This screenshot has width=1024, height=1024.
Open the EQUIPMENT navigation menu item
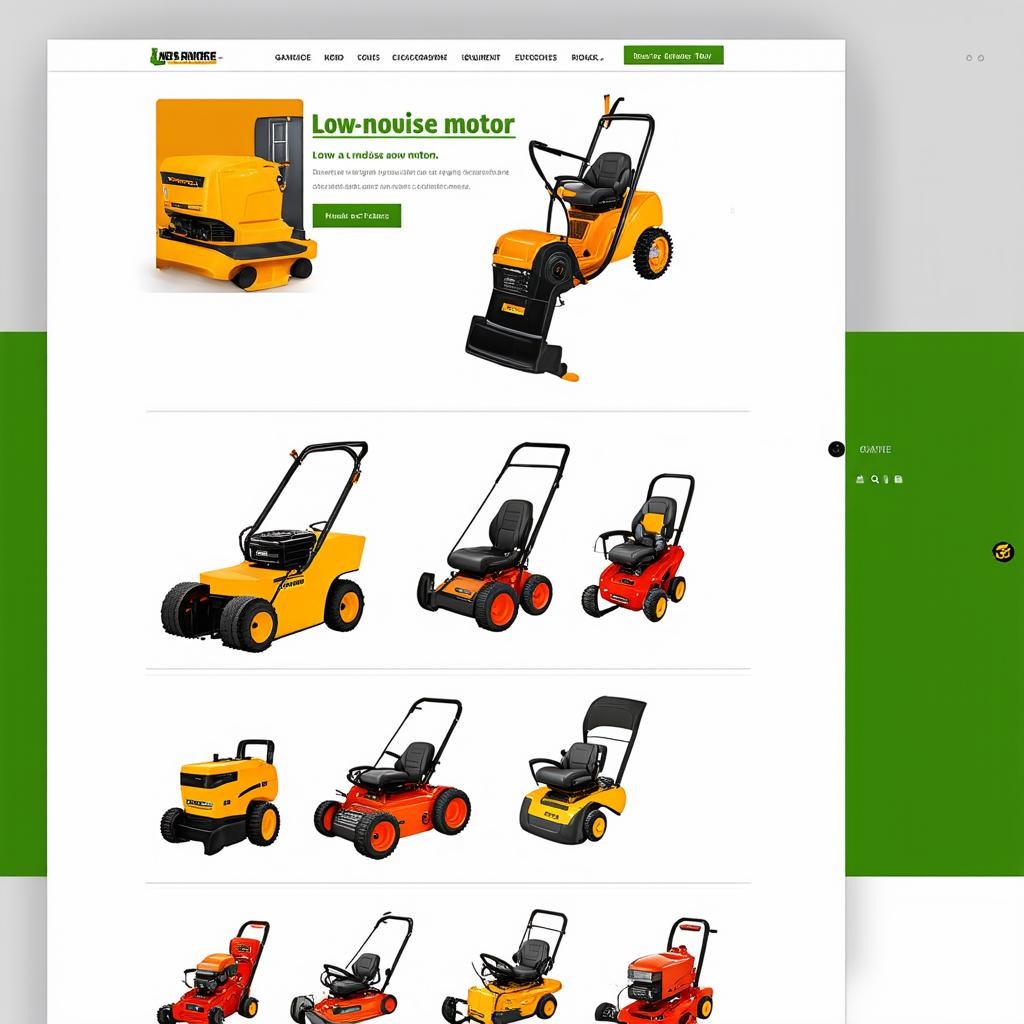pos(481,58)
